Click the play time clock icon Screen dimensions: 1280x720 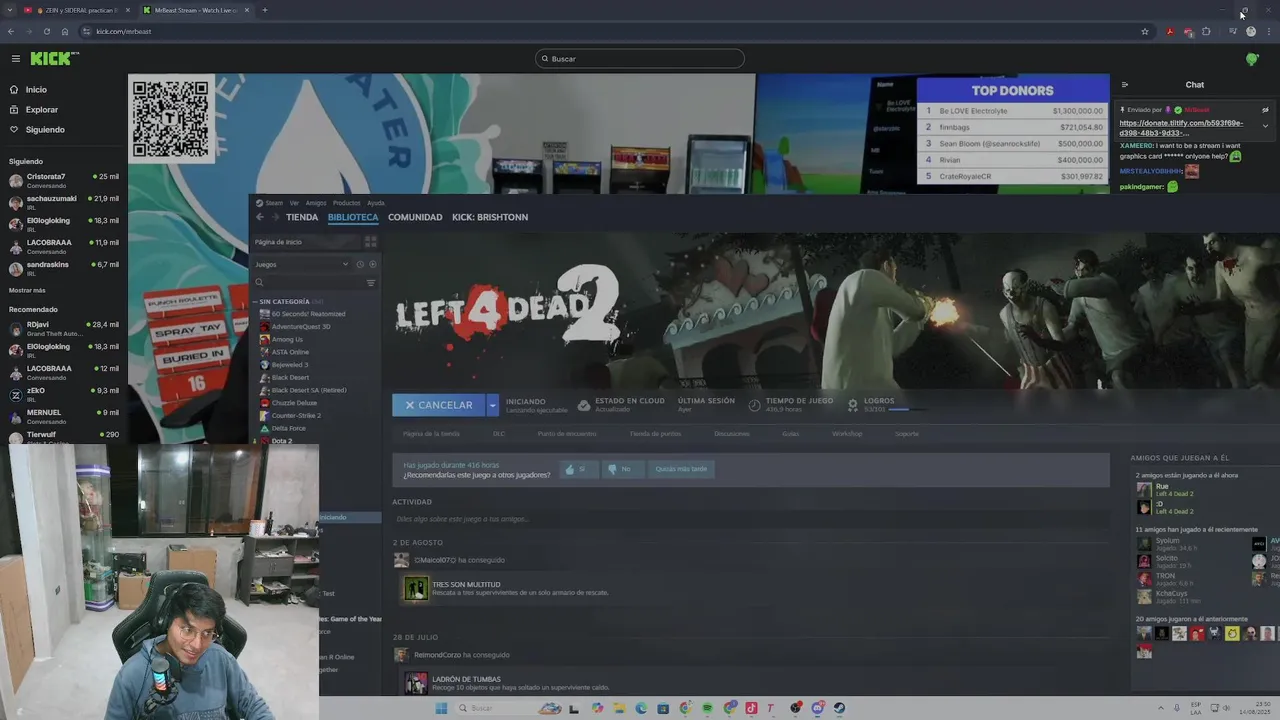tap(755, 405)
